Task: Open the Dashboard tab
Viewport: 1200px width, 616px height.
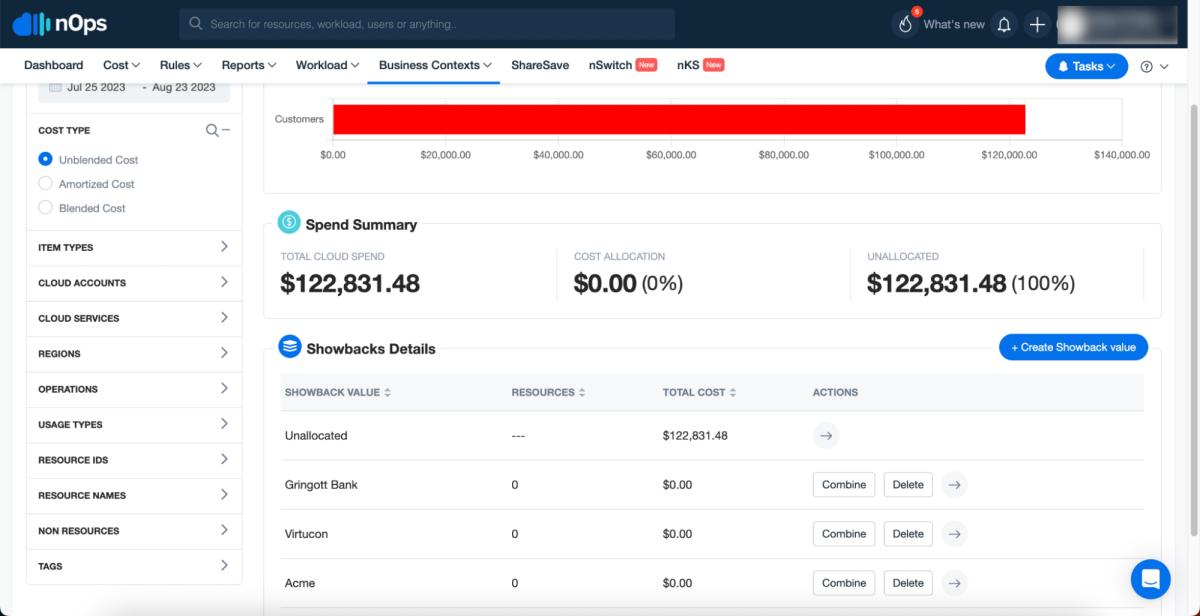Action: [53, 65]
